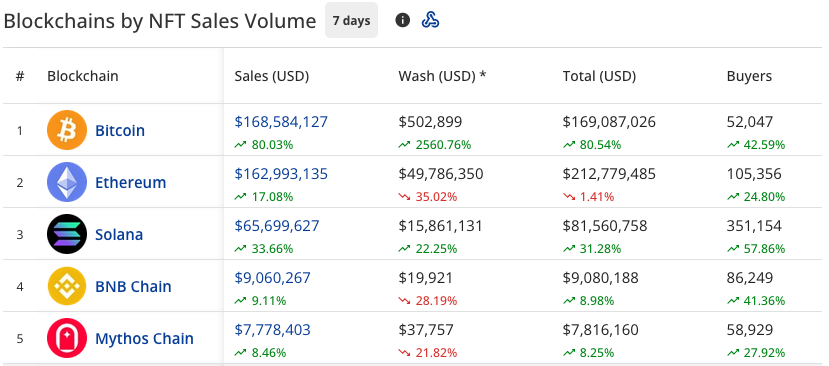The image size is (829, 366).
Task: Click Ethereum total $212,779,485
Action: (x=610, y=173)
